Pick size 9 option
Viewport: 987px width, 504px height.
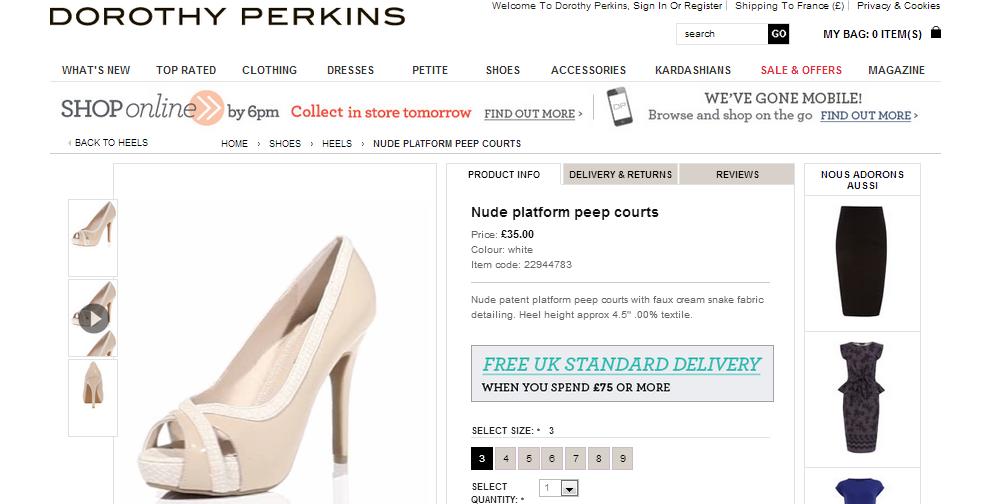pos(622,459)
